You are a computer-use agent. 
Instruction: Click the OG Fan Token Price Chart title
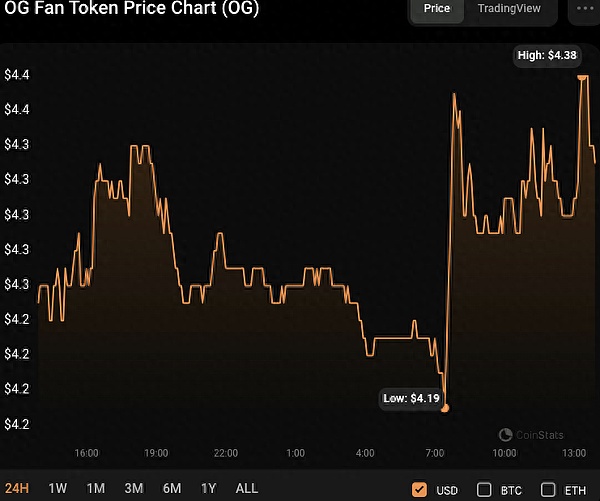pos(134,9)
